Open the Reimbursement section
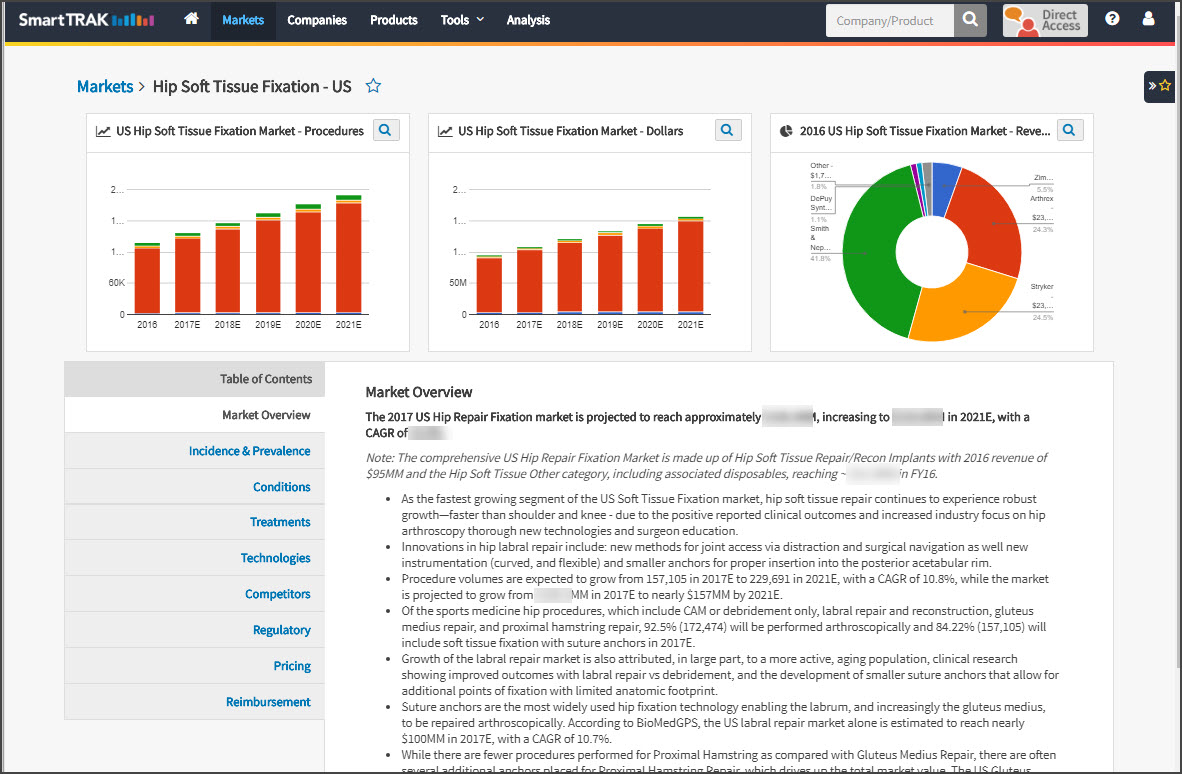Screen dimensions: 1182x774 pos(194,702)
